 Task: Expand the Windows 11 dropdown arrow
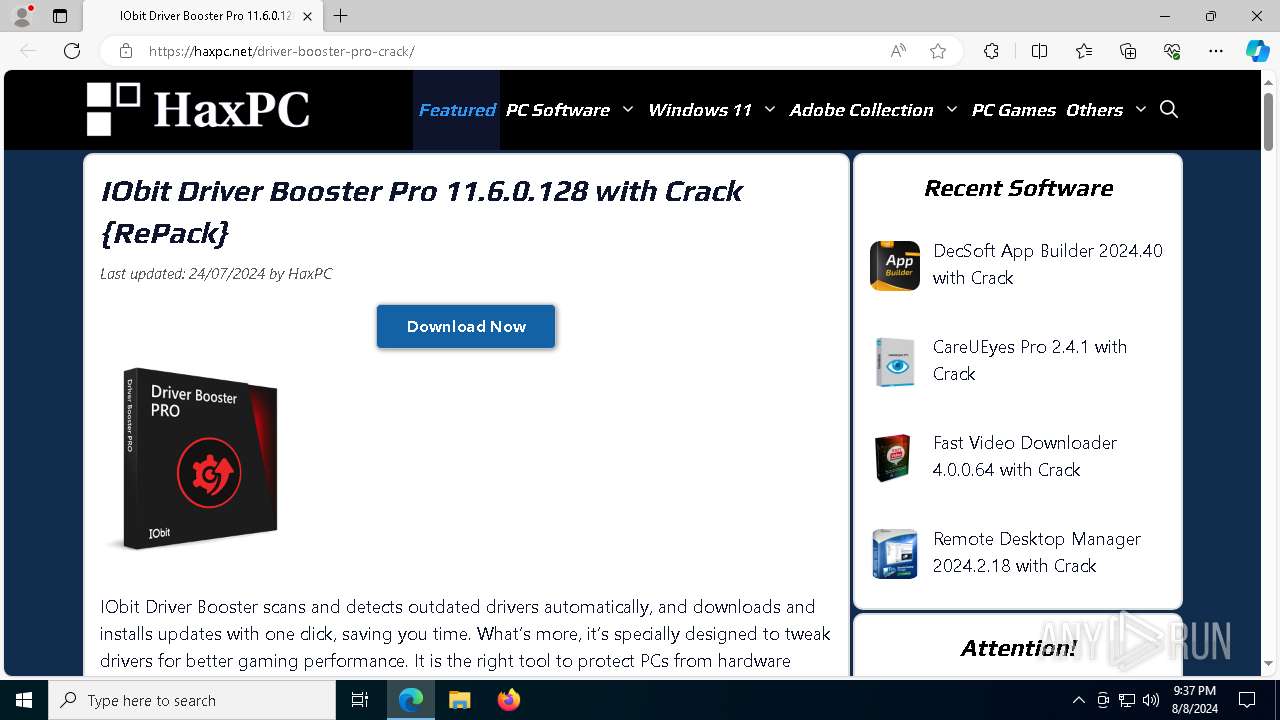770,109
